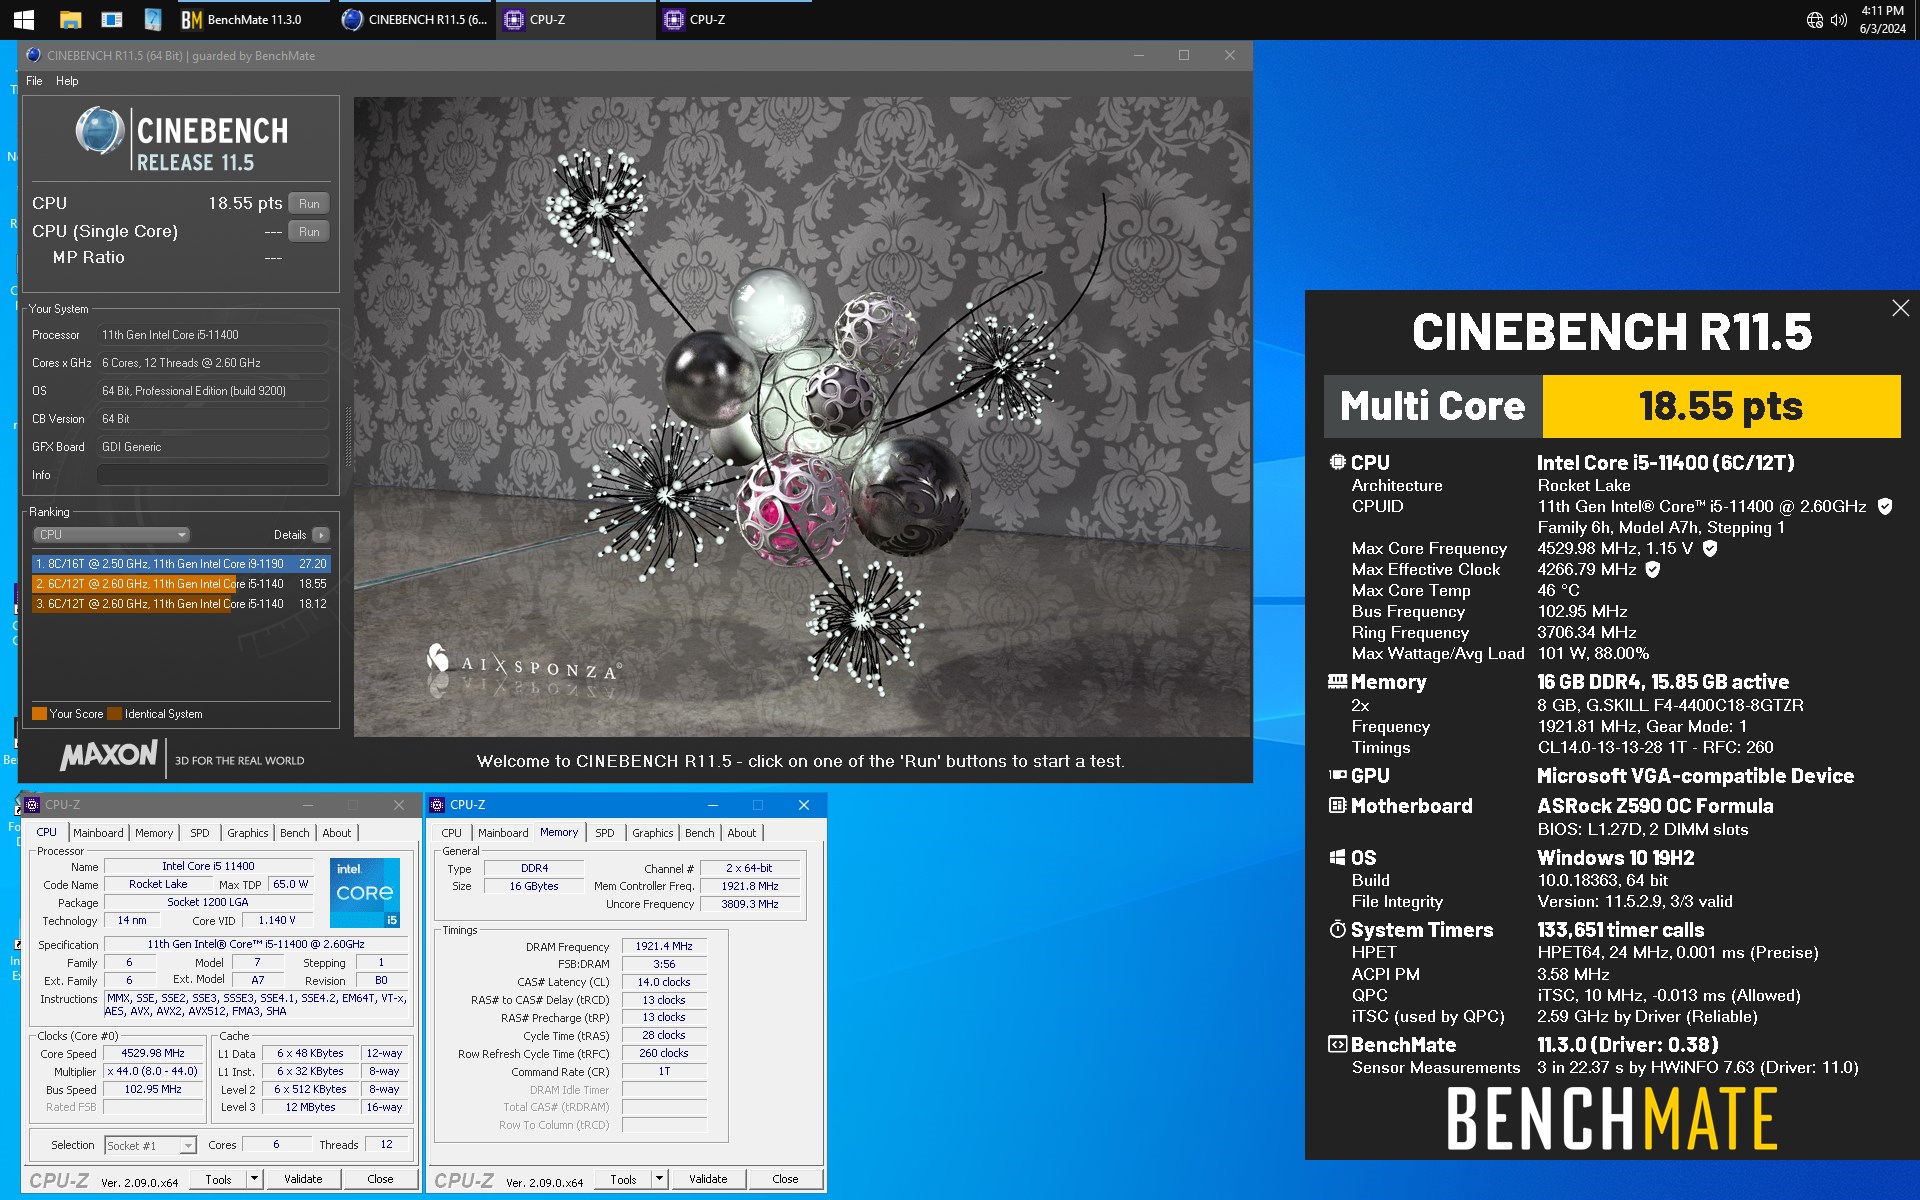
Task: Click the Info input field in Cinebench
Action: pos(213,475)
